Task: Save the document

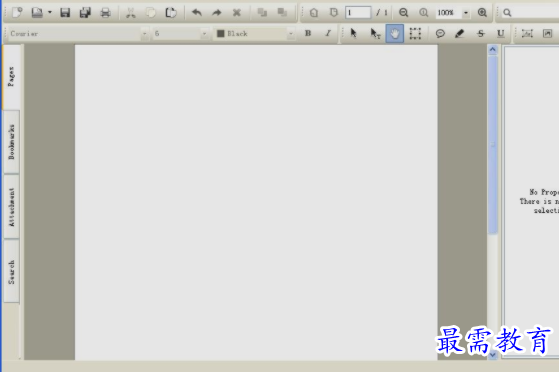Action: 65,13
